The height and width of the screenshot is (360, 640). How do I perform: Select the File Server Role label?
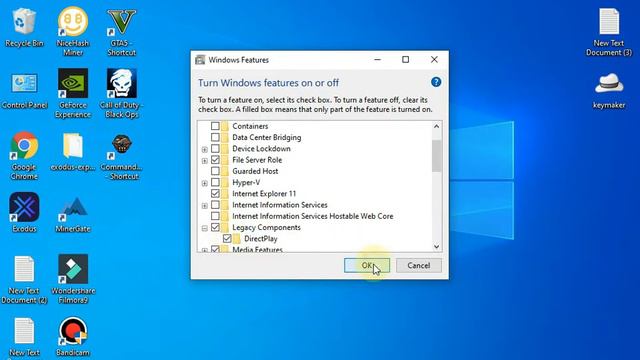tap(257, 160)
